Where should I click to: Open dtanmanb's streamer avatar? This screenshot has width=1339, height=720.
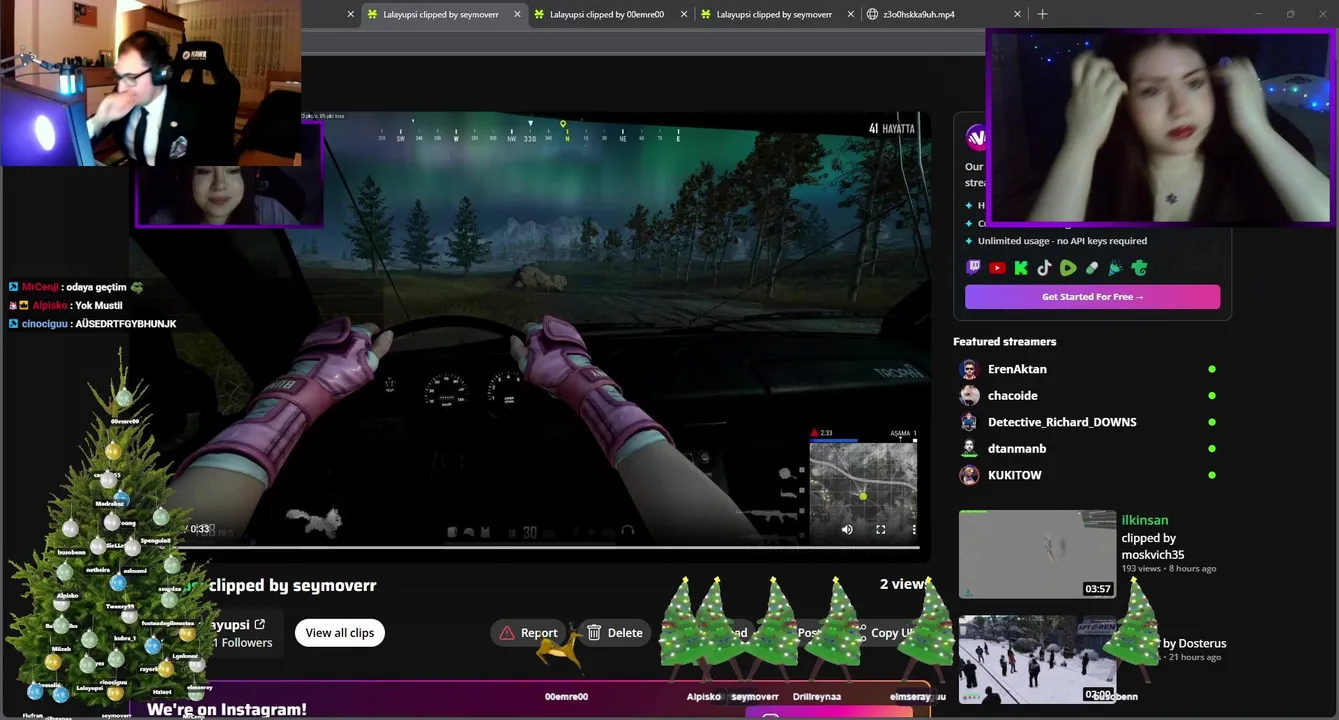tap(969, 449)
